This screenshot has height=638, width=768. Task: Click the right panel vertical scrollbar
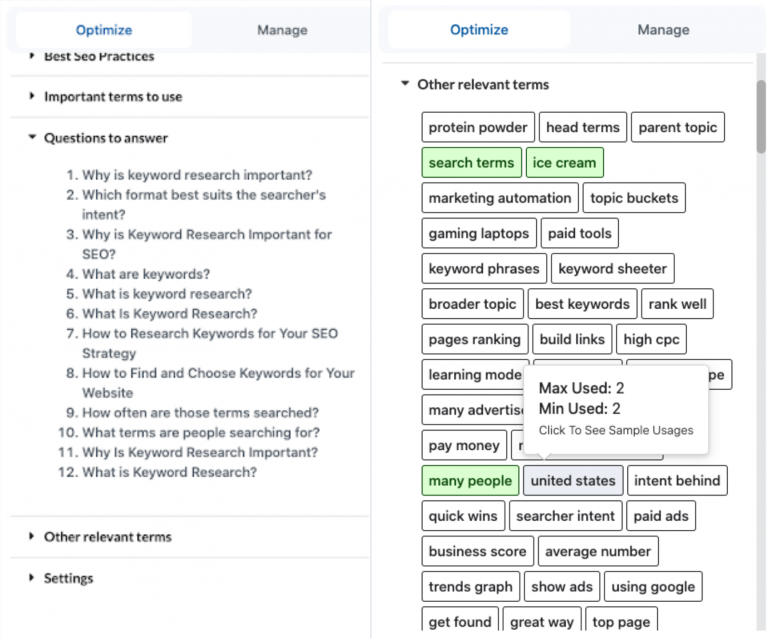[761, 117]
